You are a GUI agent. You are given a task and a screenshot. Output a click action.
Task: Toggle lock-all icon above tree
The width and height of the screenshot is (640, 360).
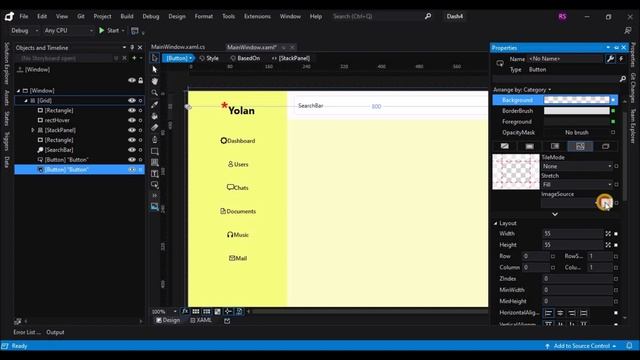(141, 80)
